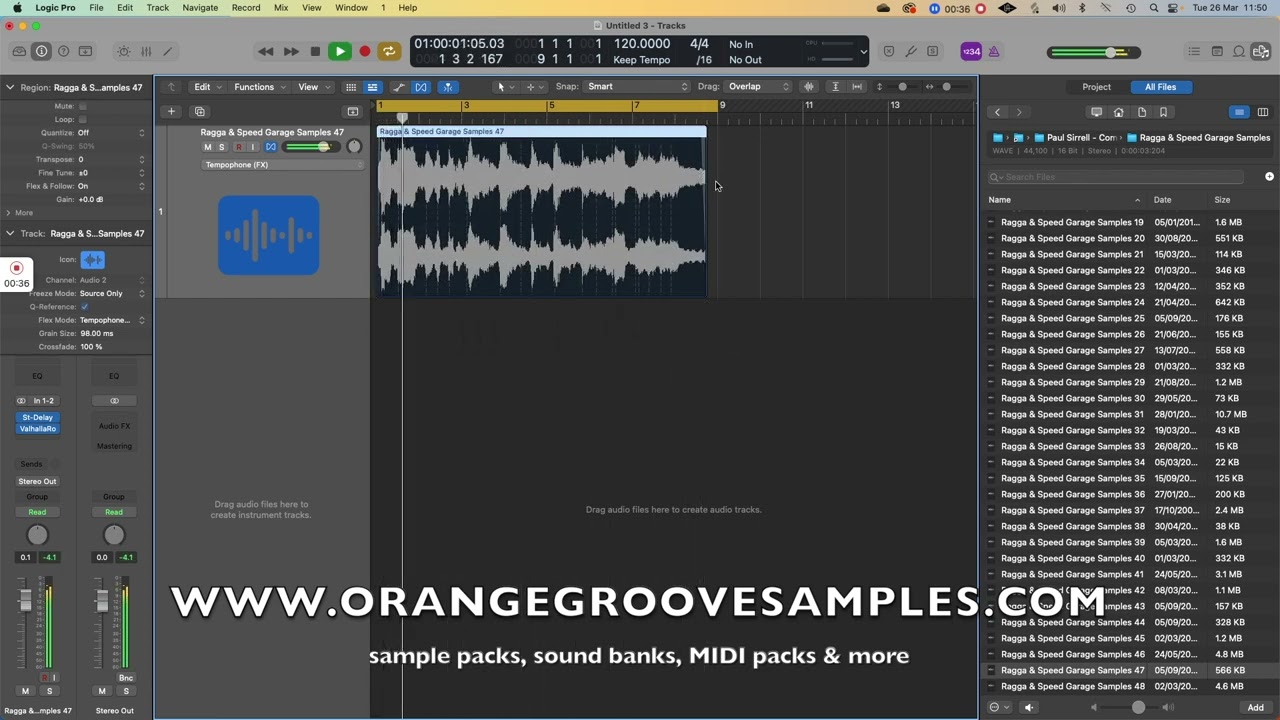The width and height of the screenshot is (1280, 720).
Task: Adjust horizontal zoom slider
Action: 946,87
